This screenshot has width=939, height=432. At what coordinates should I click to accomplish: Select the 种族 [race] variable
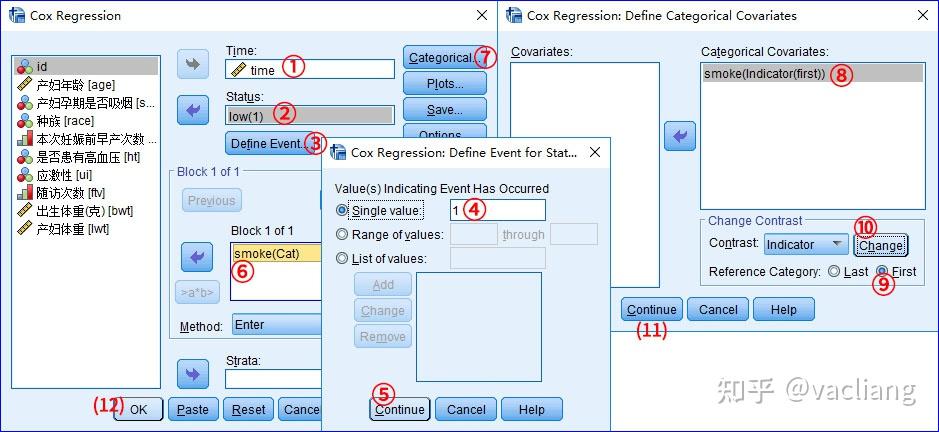click(x=64, y=121)
